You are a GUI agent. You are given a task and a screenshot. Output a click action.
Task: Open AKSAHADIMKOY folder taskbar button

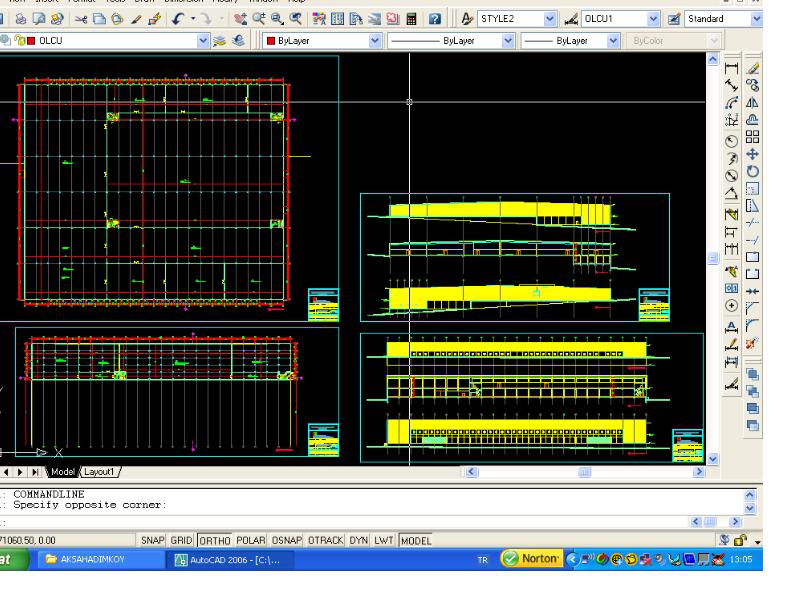tap(102, 560)
